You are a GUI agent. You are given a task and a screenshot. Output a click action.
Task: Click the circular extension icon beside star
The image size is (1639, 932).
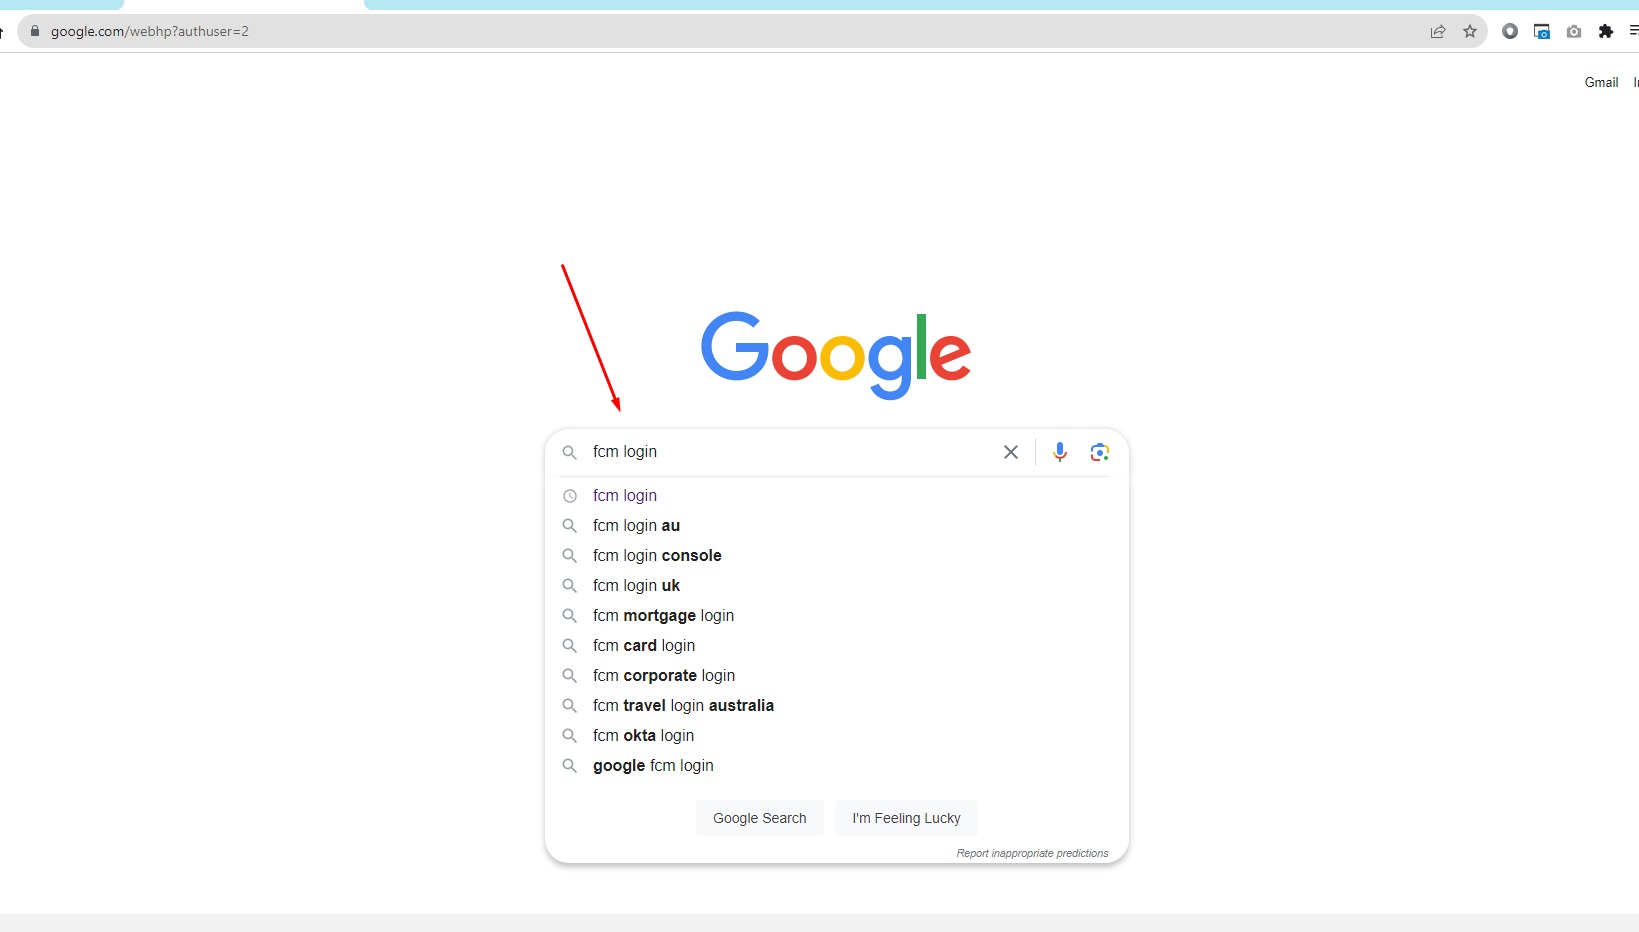[1510, 31]
